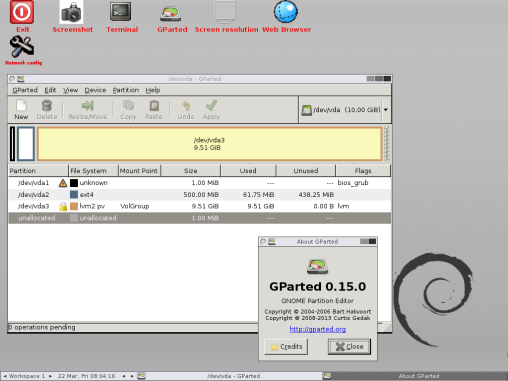Open the http://gparted.org link
This screenshot has width=508, height=381.
coord(317,329)
